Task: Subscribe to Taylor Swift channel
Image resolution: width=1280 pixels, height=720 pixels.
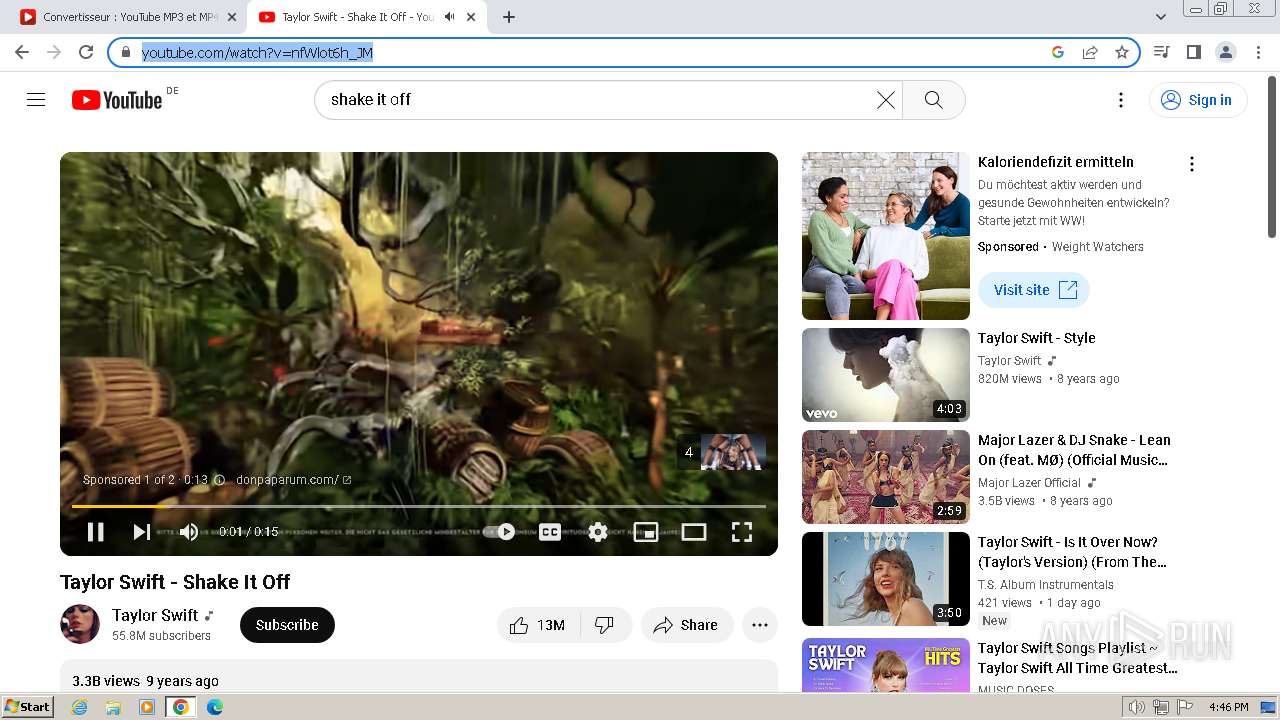Action: pos(287,625)
